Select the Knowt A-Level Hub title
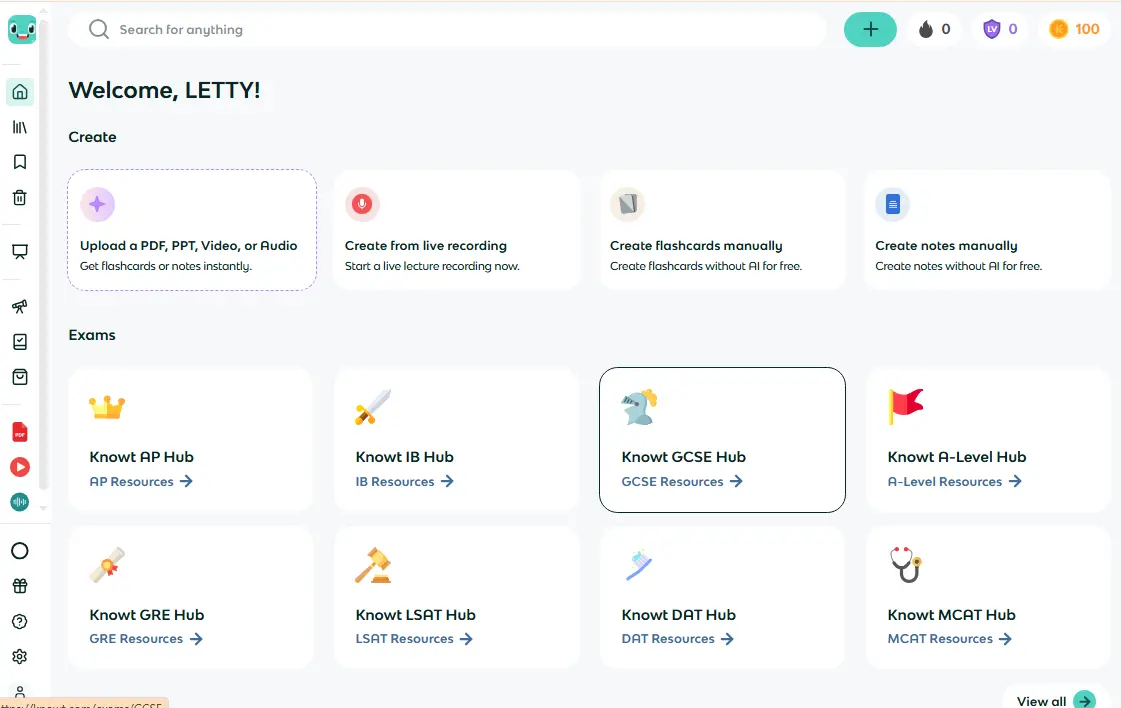This screenshot has width=1121, height=708. click(x=957, y=457)
